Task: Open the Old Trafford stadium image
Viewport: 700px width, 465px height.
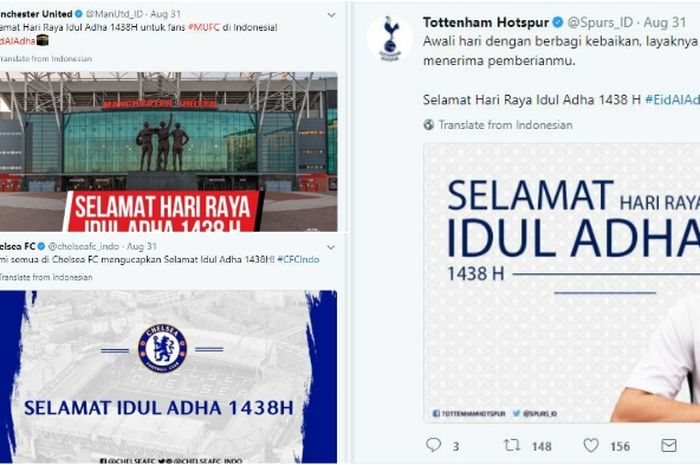Action: pos(168,151)
